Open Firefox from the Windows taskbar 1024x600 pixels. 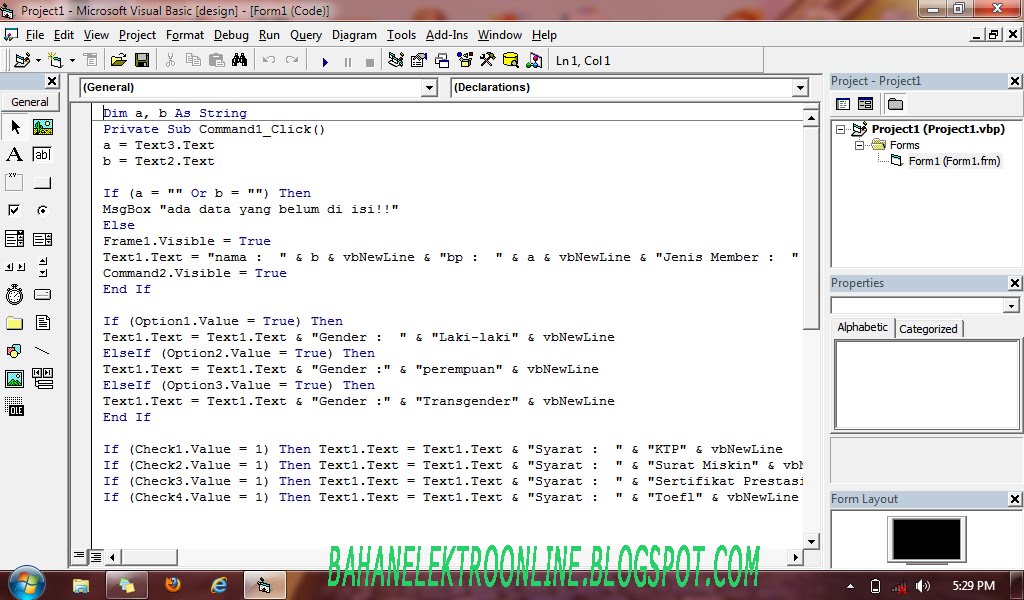172,584
